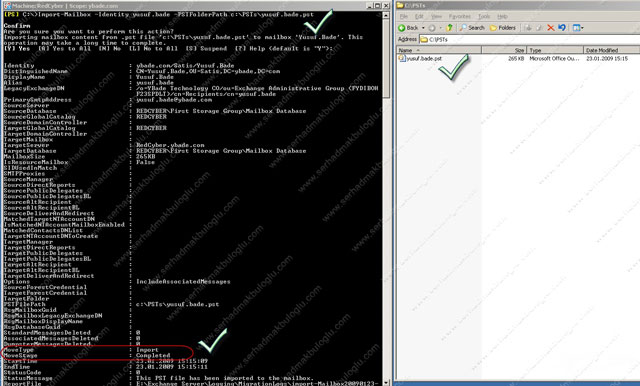Click the C:\PSTs address bar
The width and height of the screenshot is (640, 386).
(x=529, y=39)
